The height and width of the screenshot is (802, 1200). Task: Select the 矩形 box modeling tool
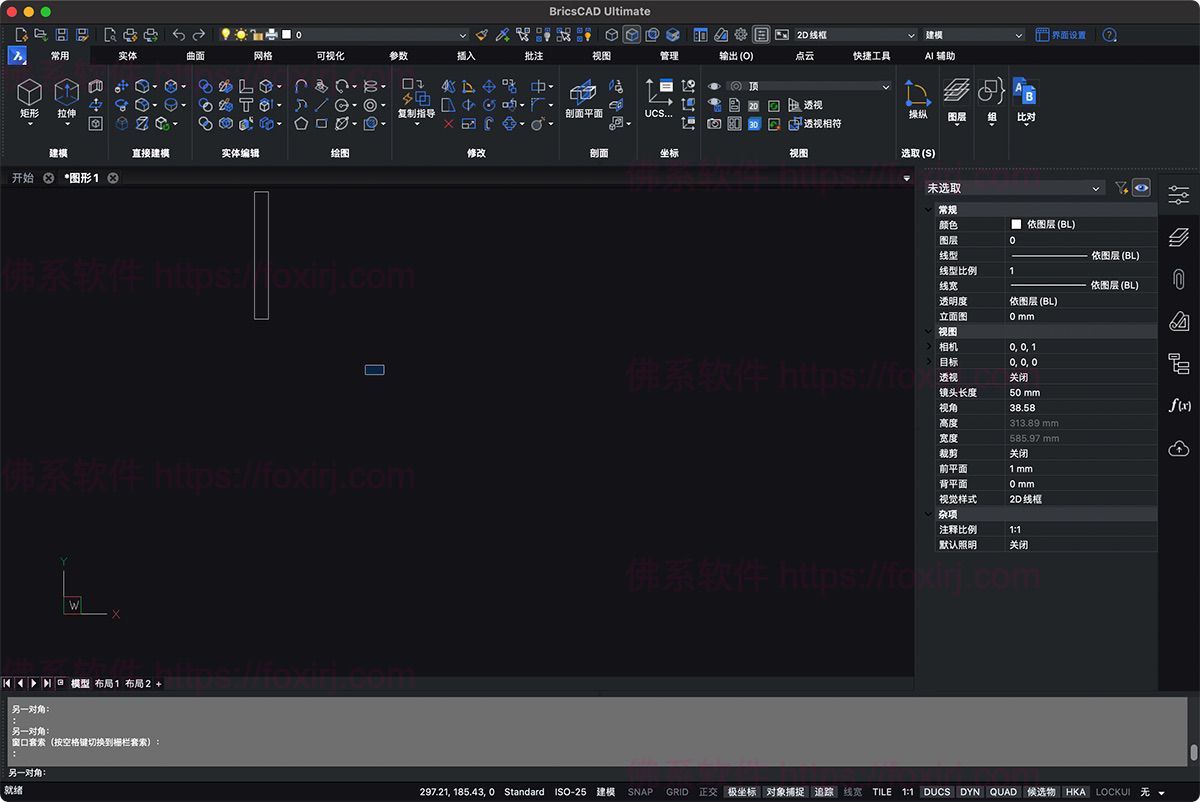tap(29, 95)
